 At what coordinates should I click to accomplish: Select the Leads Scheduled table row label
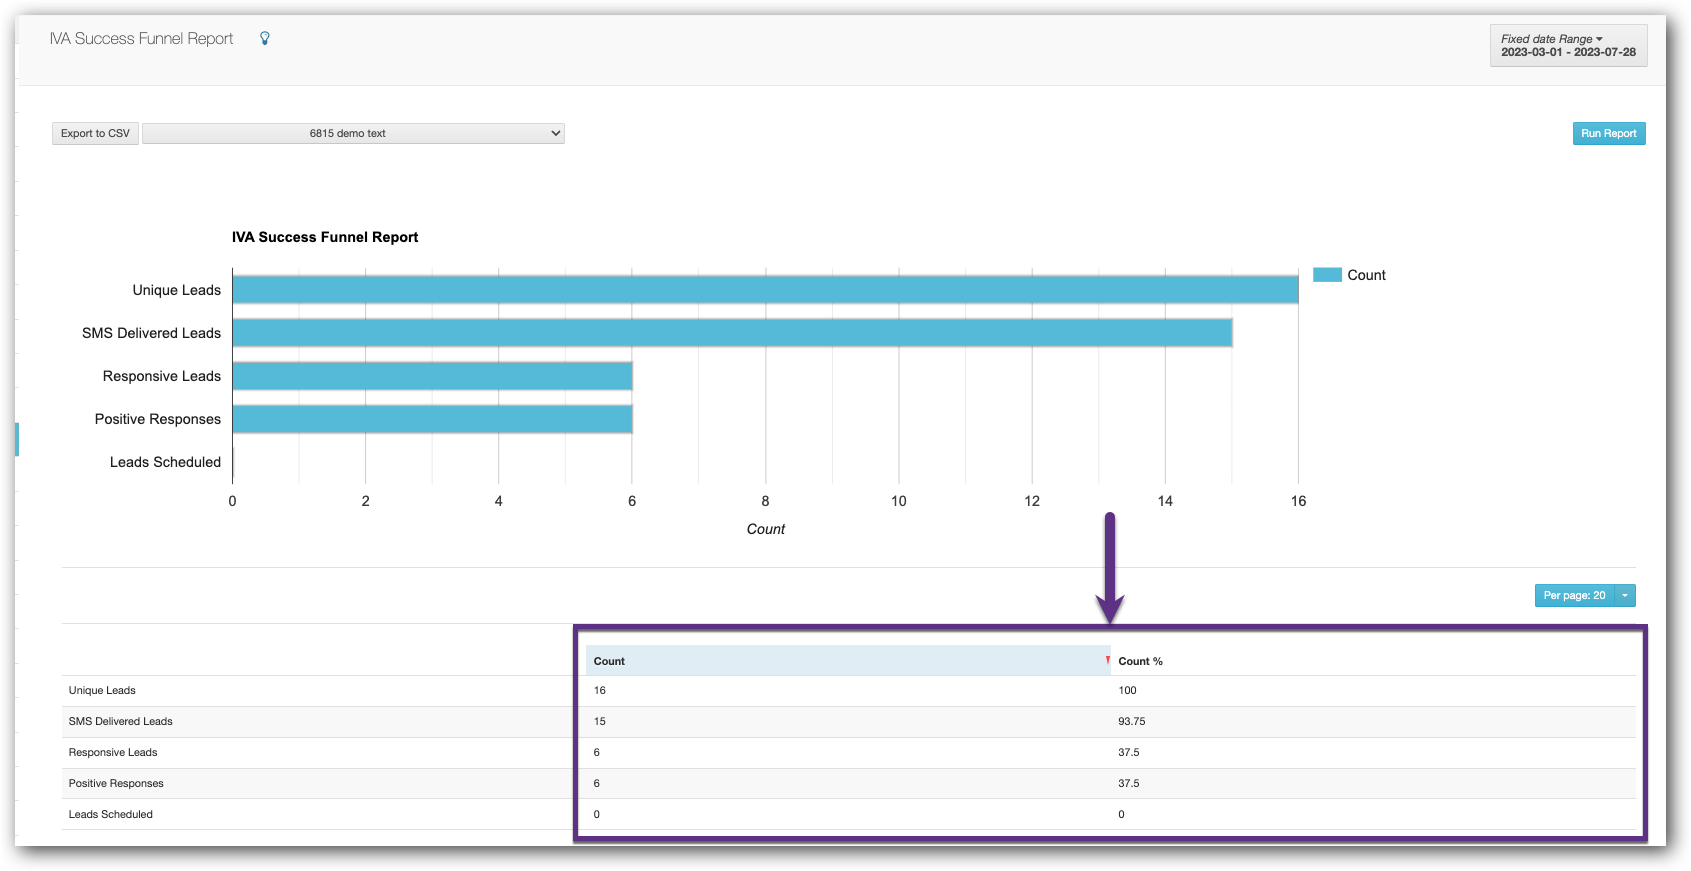(x=111, y=814)
